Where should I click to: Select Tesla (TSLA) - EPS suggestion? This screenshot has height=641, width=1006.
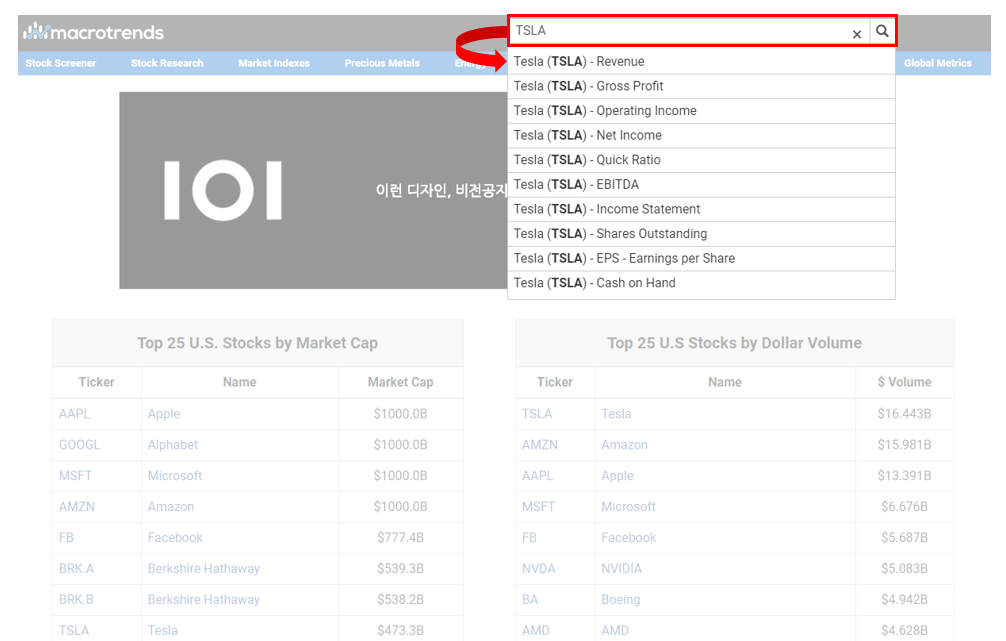pos(701,259)
